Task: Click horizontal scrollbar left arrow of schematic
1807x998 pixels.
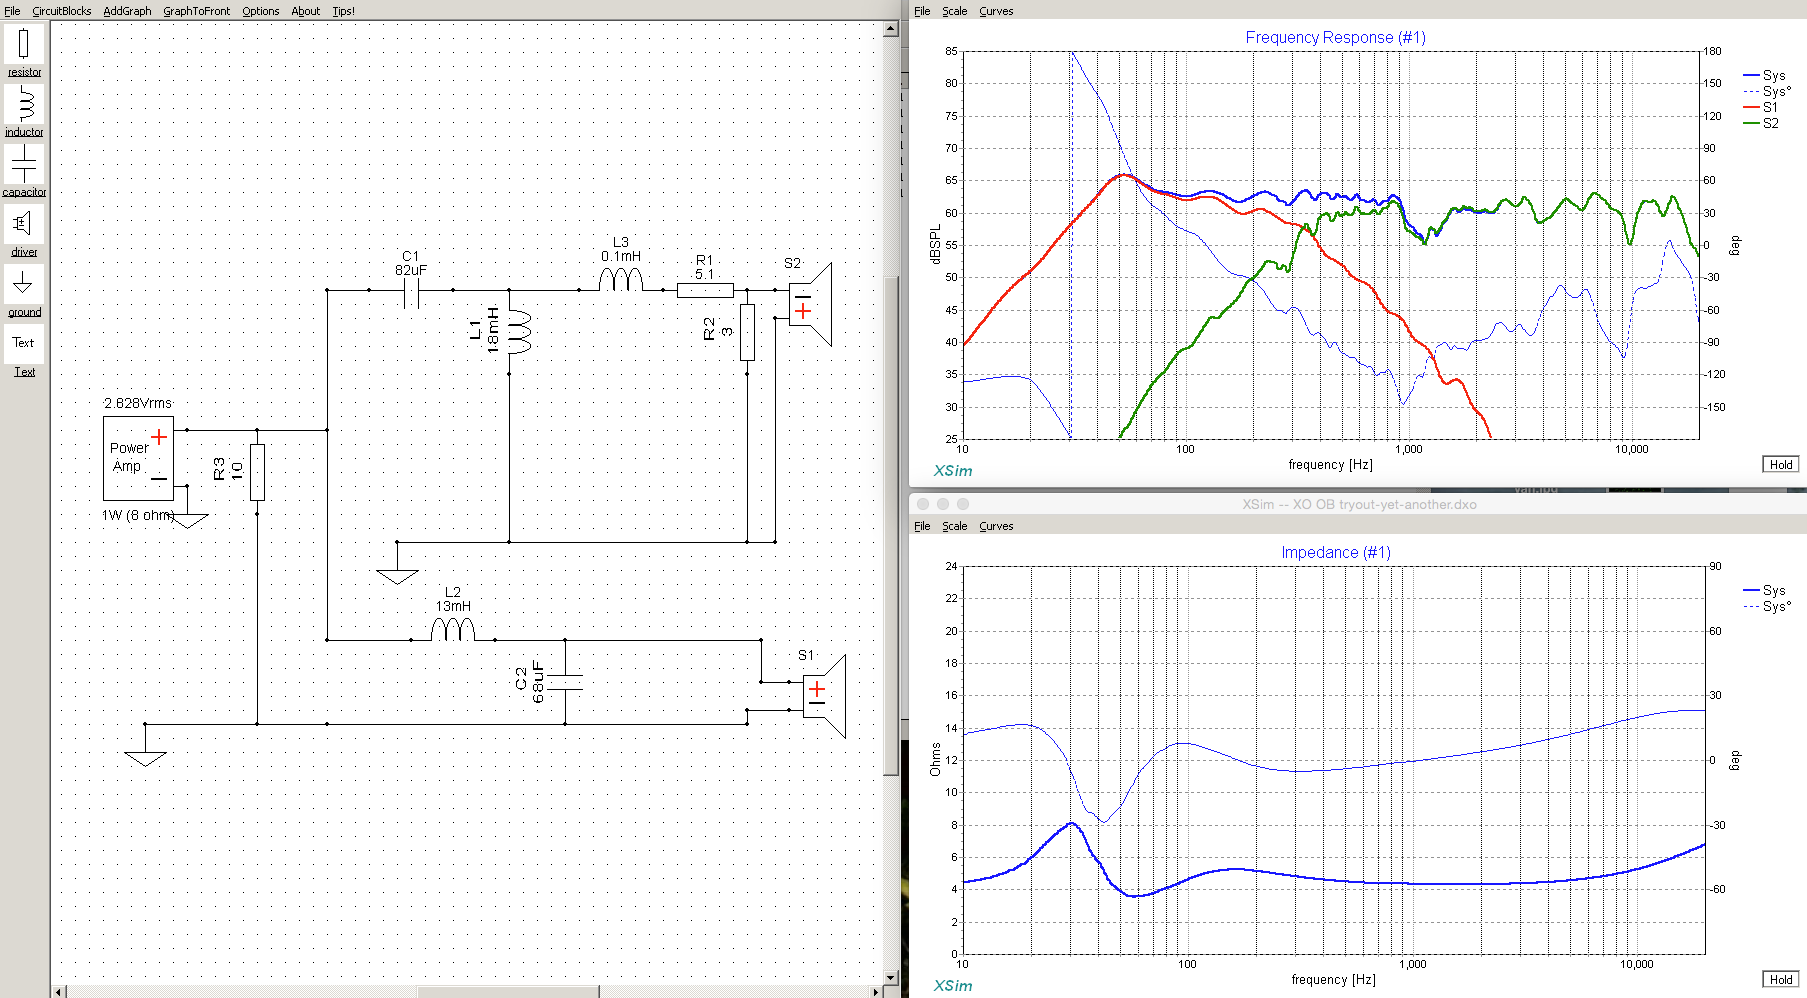Action: pos(59,992)
